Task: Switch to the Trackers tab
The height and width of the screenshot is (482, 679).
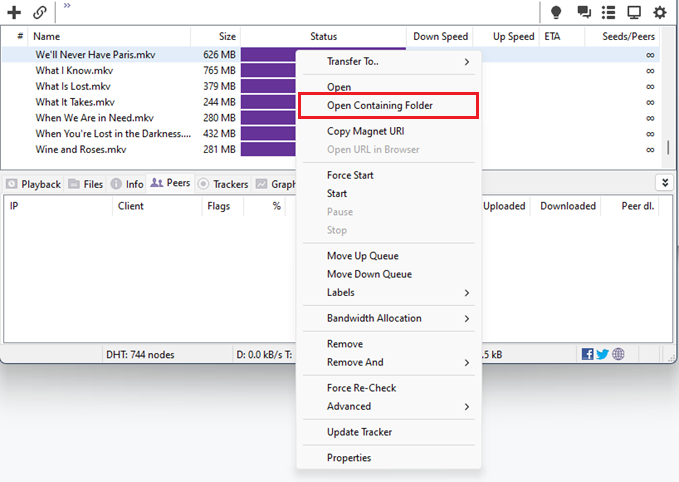Action: coord(223,184)
